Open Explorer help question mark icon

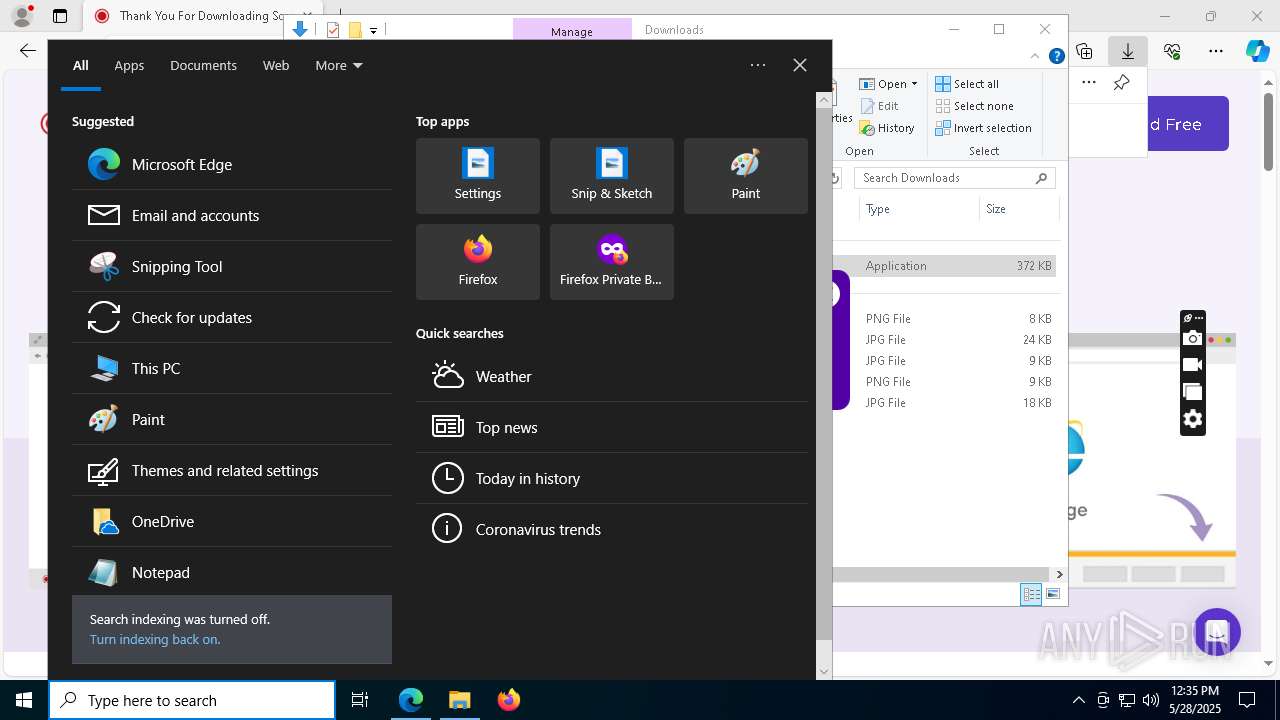click(x=1056, y=57)
